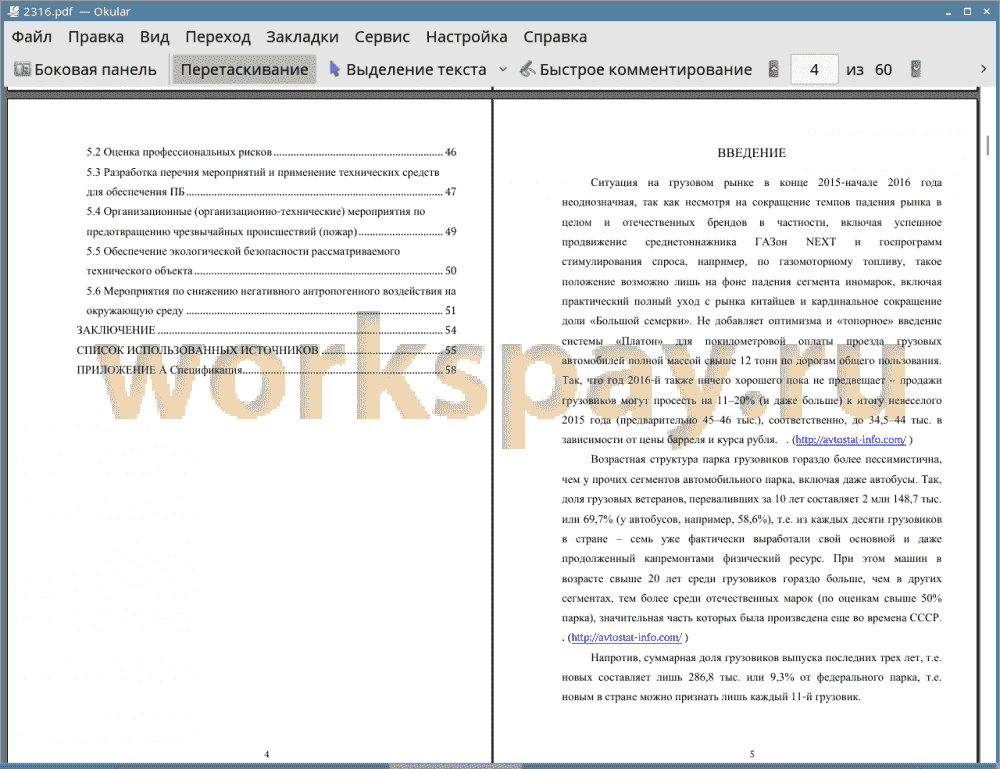Screen dimensions: 1000x769
Task: Open the Сервис menu
Action: [x=382, y=37]
